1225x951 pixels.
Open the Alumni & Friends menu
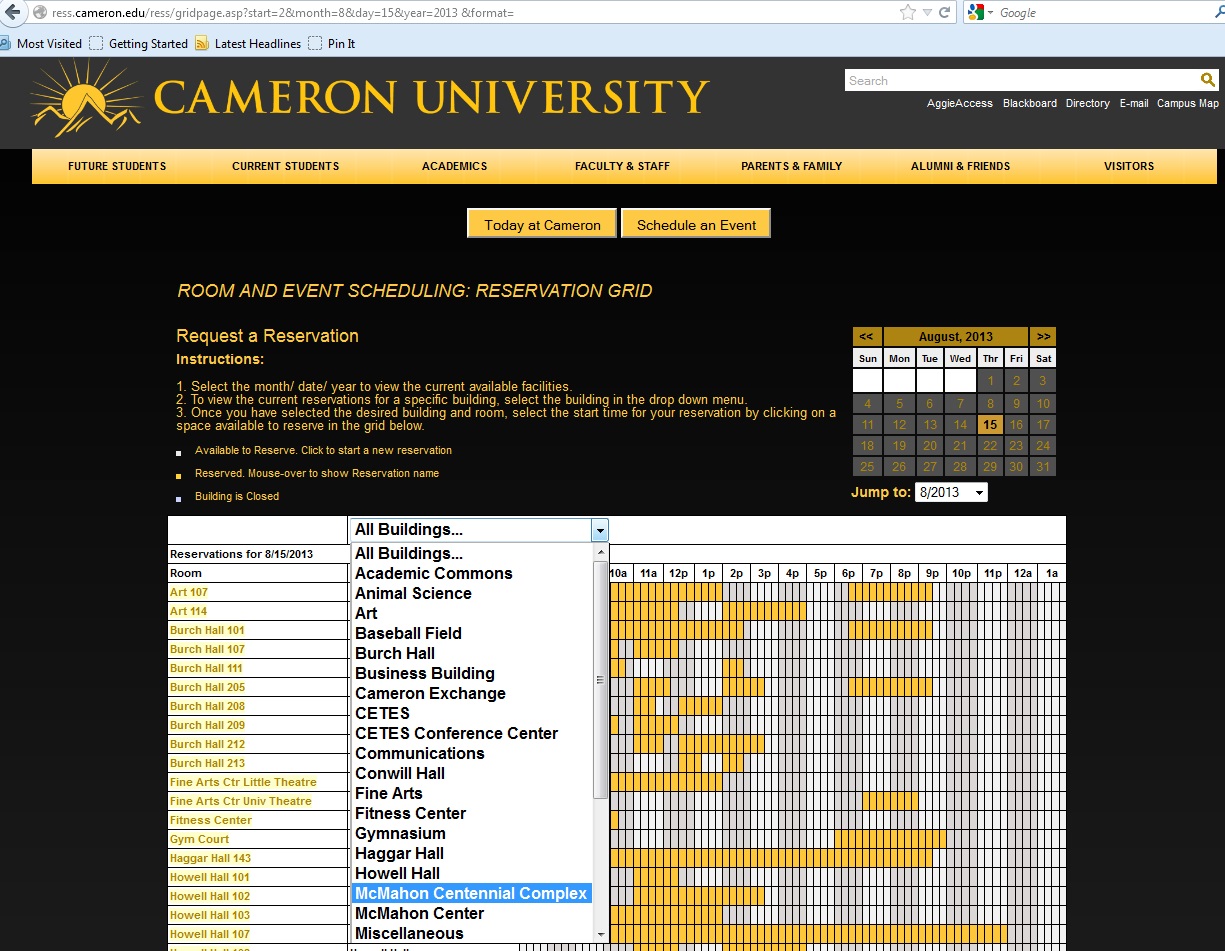(960, 166)
